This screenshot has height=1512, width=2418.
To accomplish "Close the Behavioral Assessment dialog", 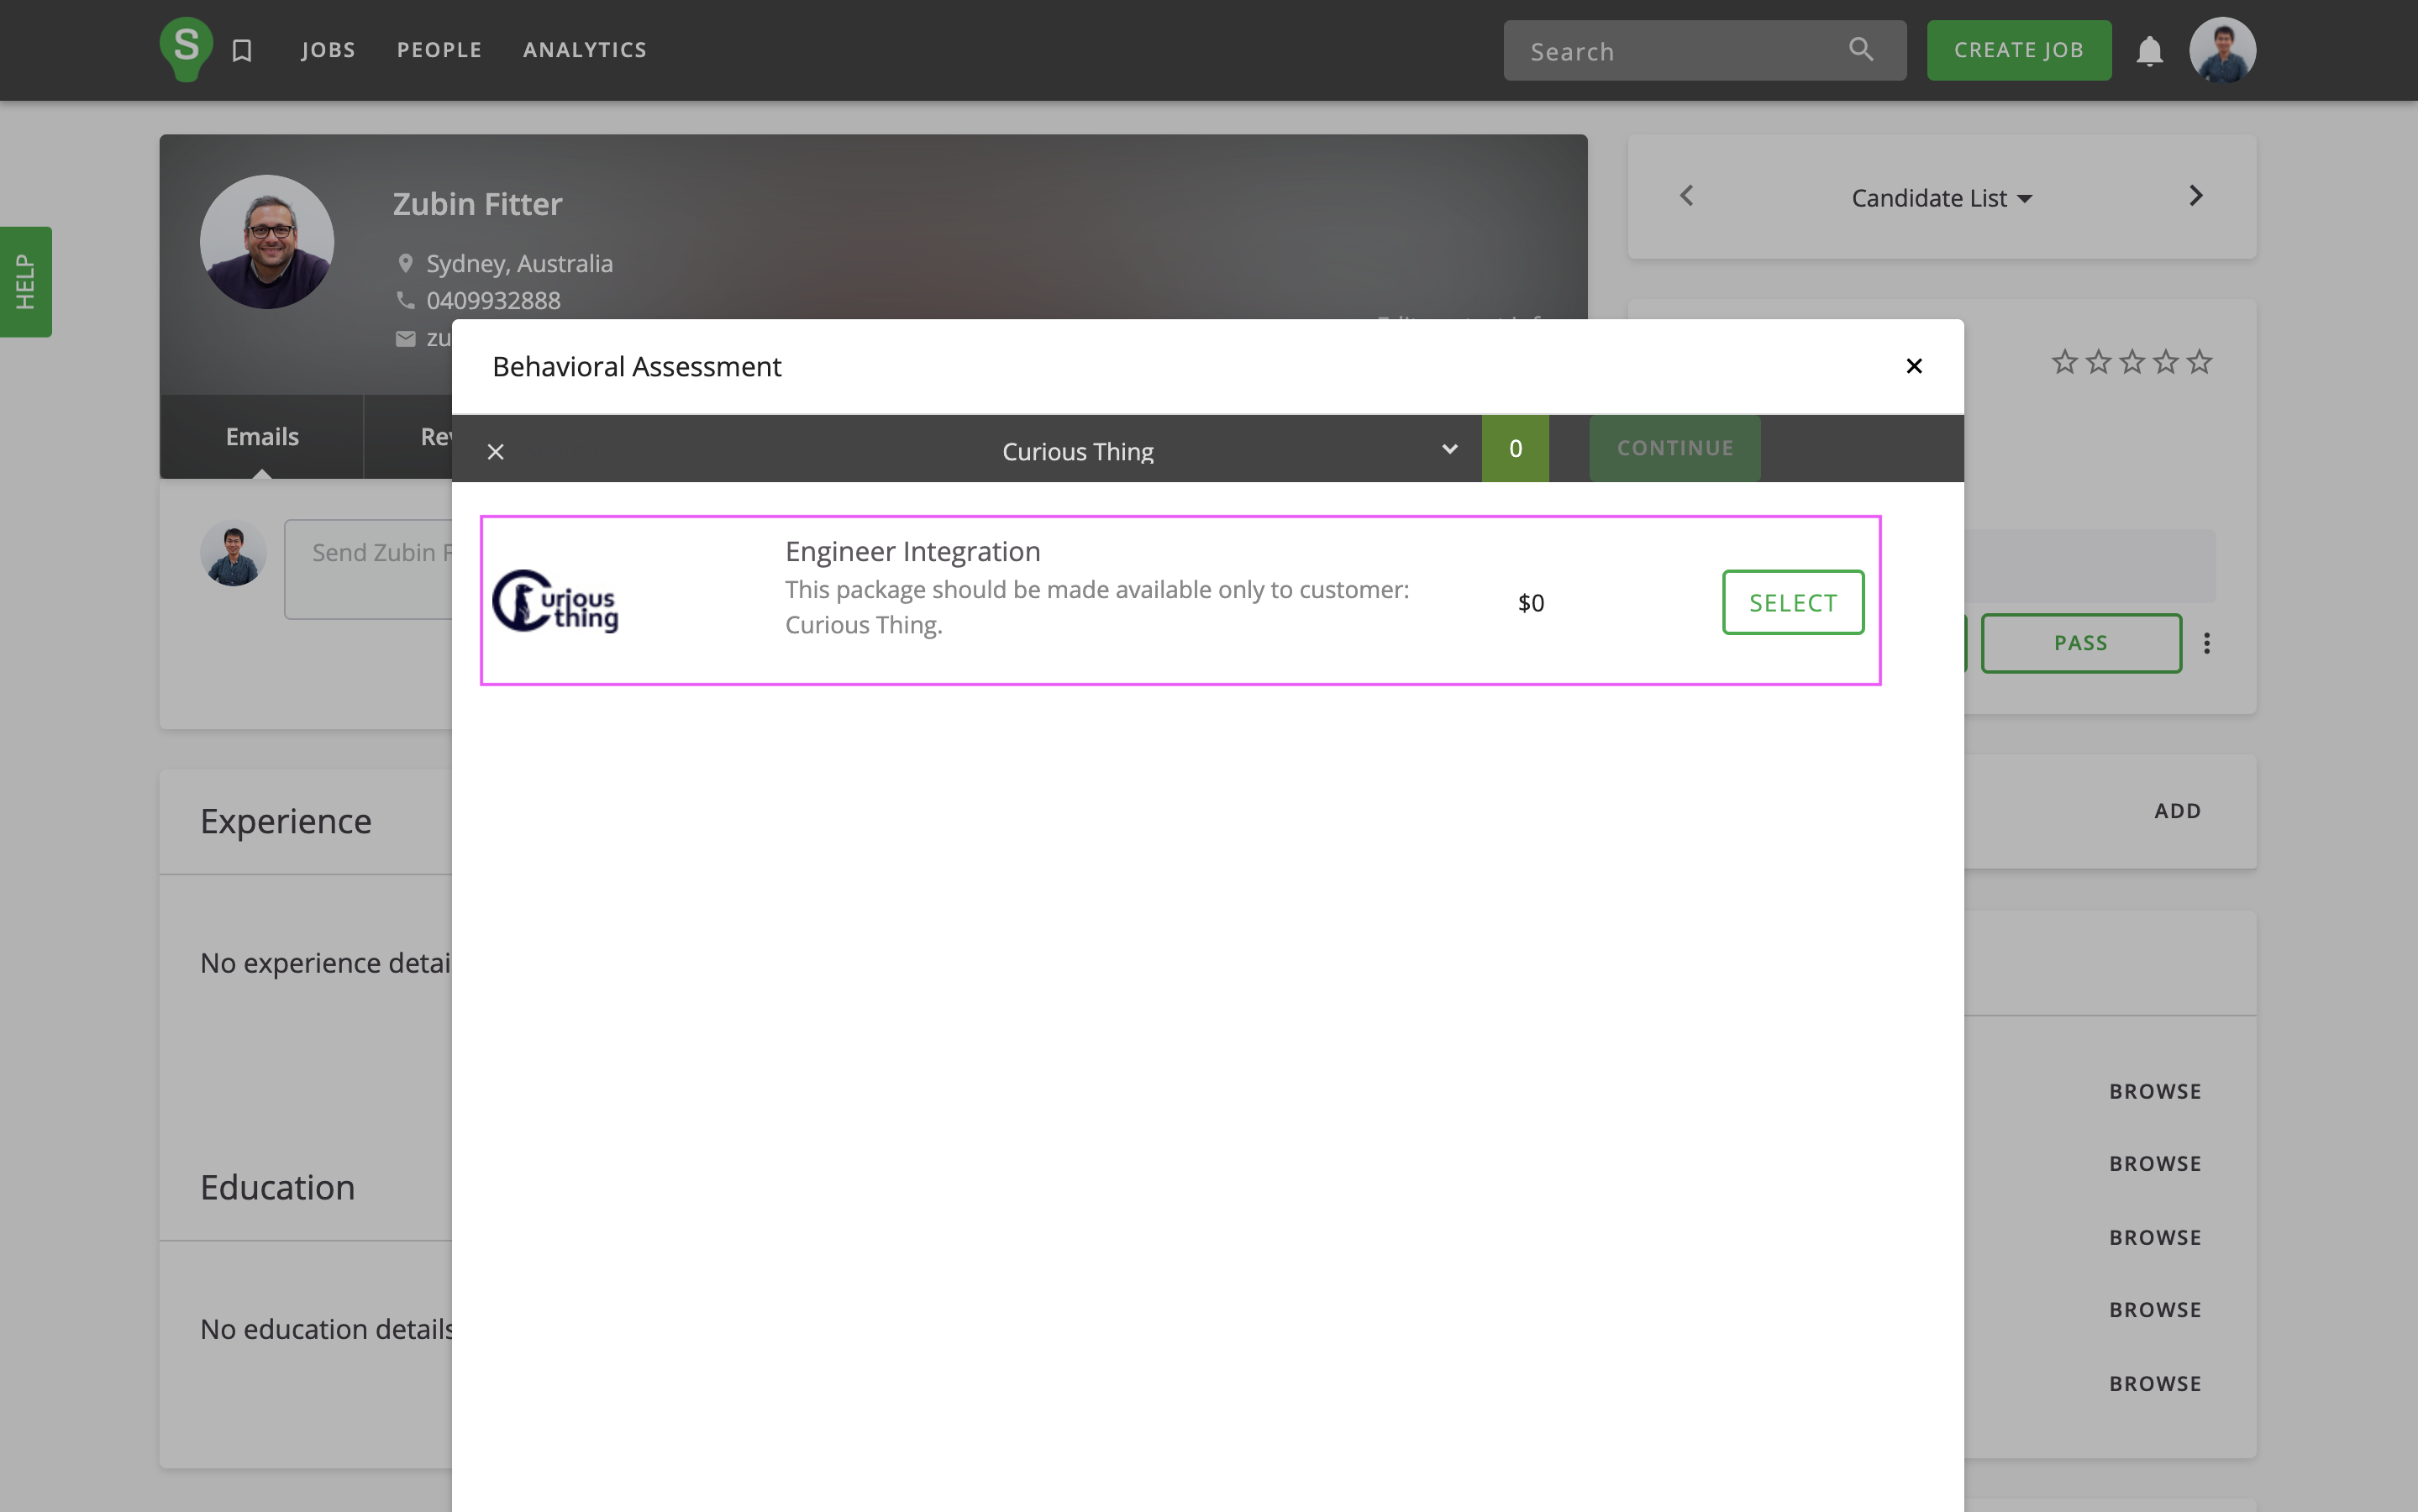I will tap(1913, 366).
